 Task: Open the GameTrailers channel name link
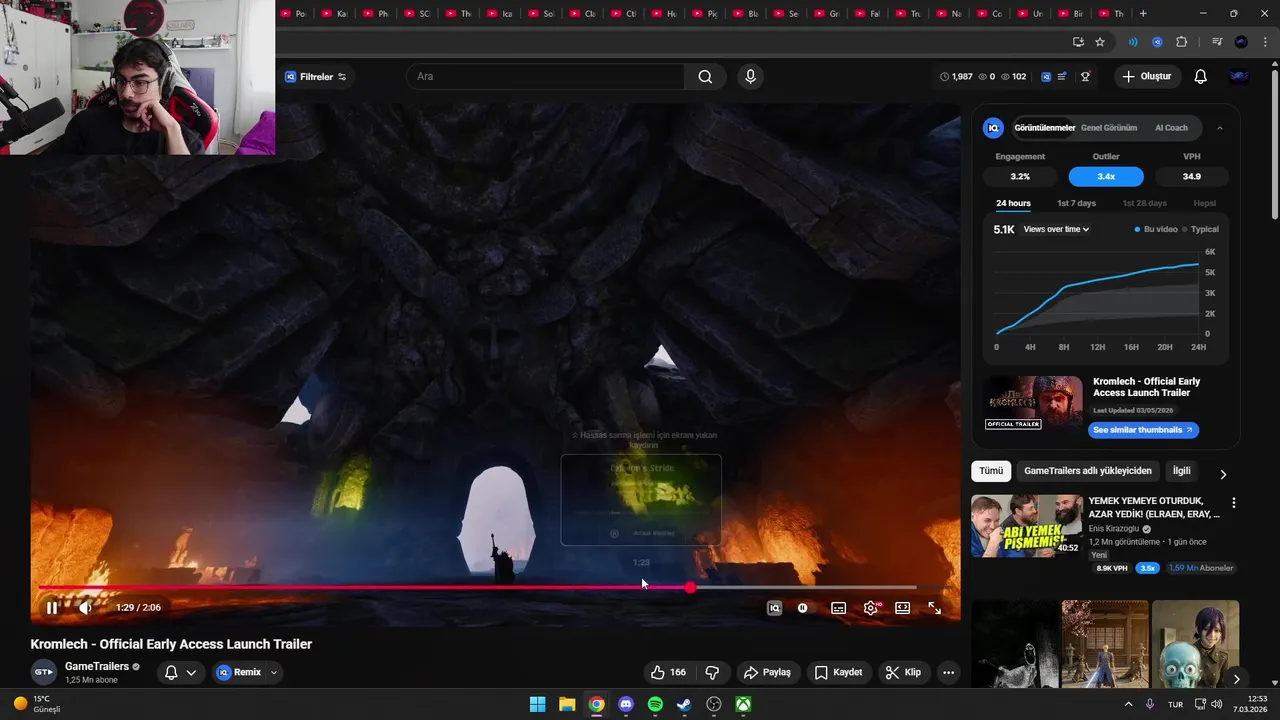pos(97,666)
